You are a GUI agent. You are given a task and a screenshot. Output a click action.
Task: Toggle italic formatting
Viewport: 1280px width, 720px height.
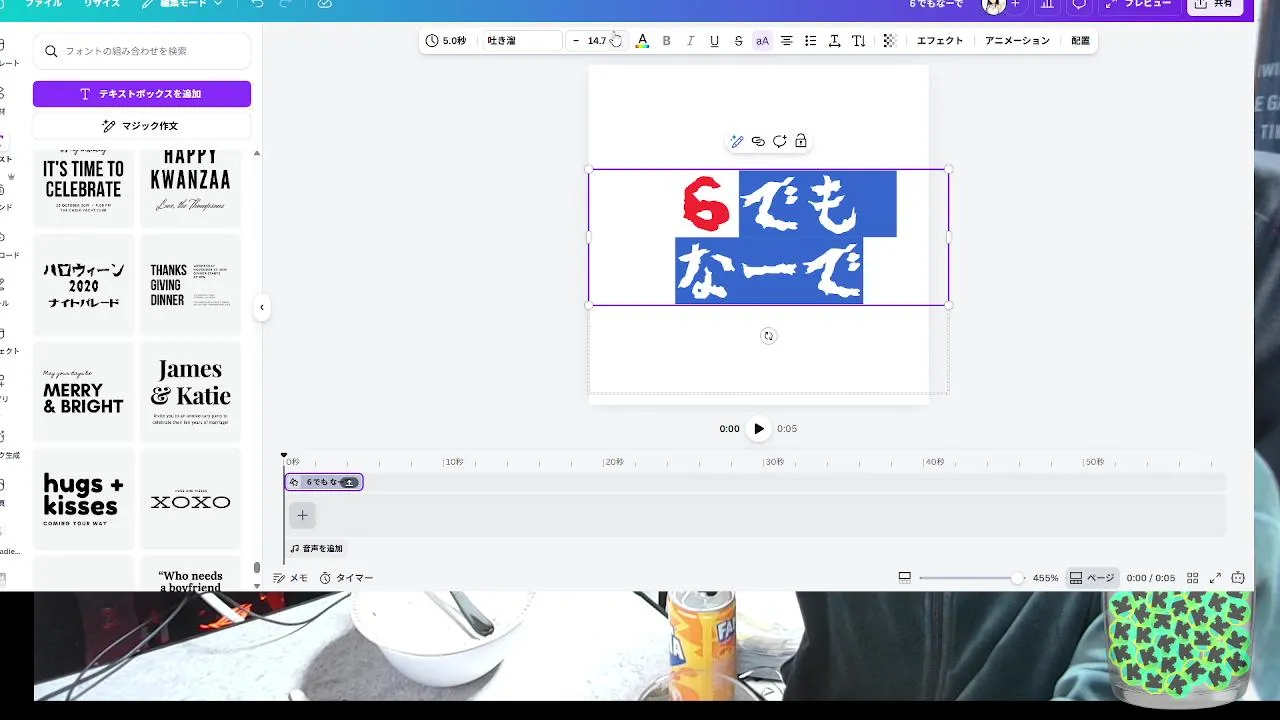click(x=690, y=41)
